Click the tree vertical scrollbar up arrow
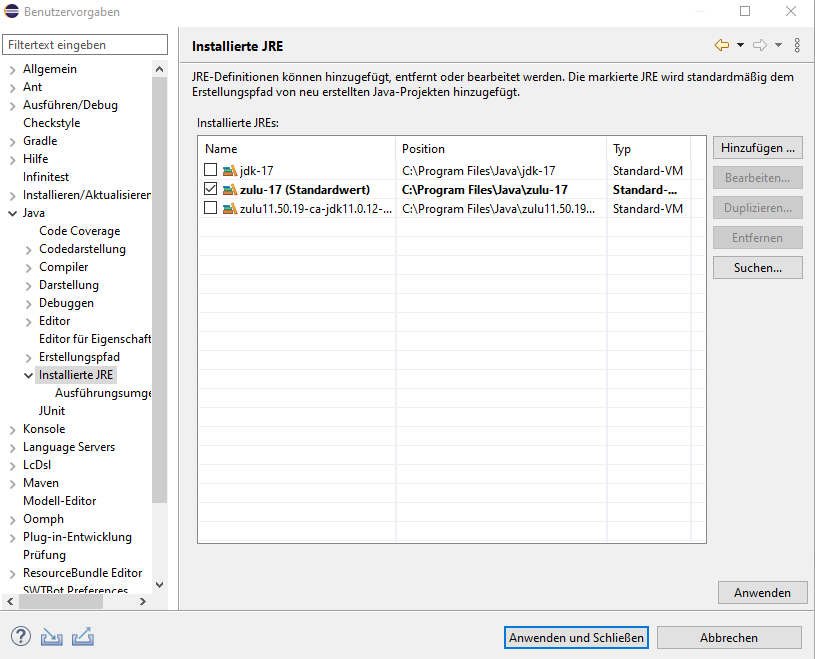This screenshot has width=815, height=659. 160,69
